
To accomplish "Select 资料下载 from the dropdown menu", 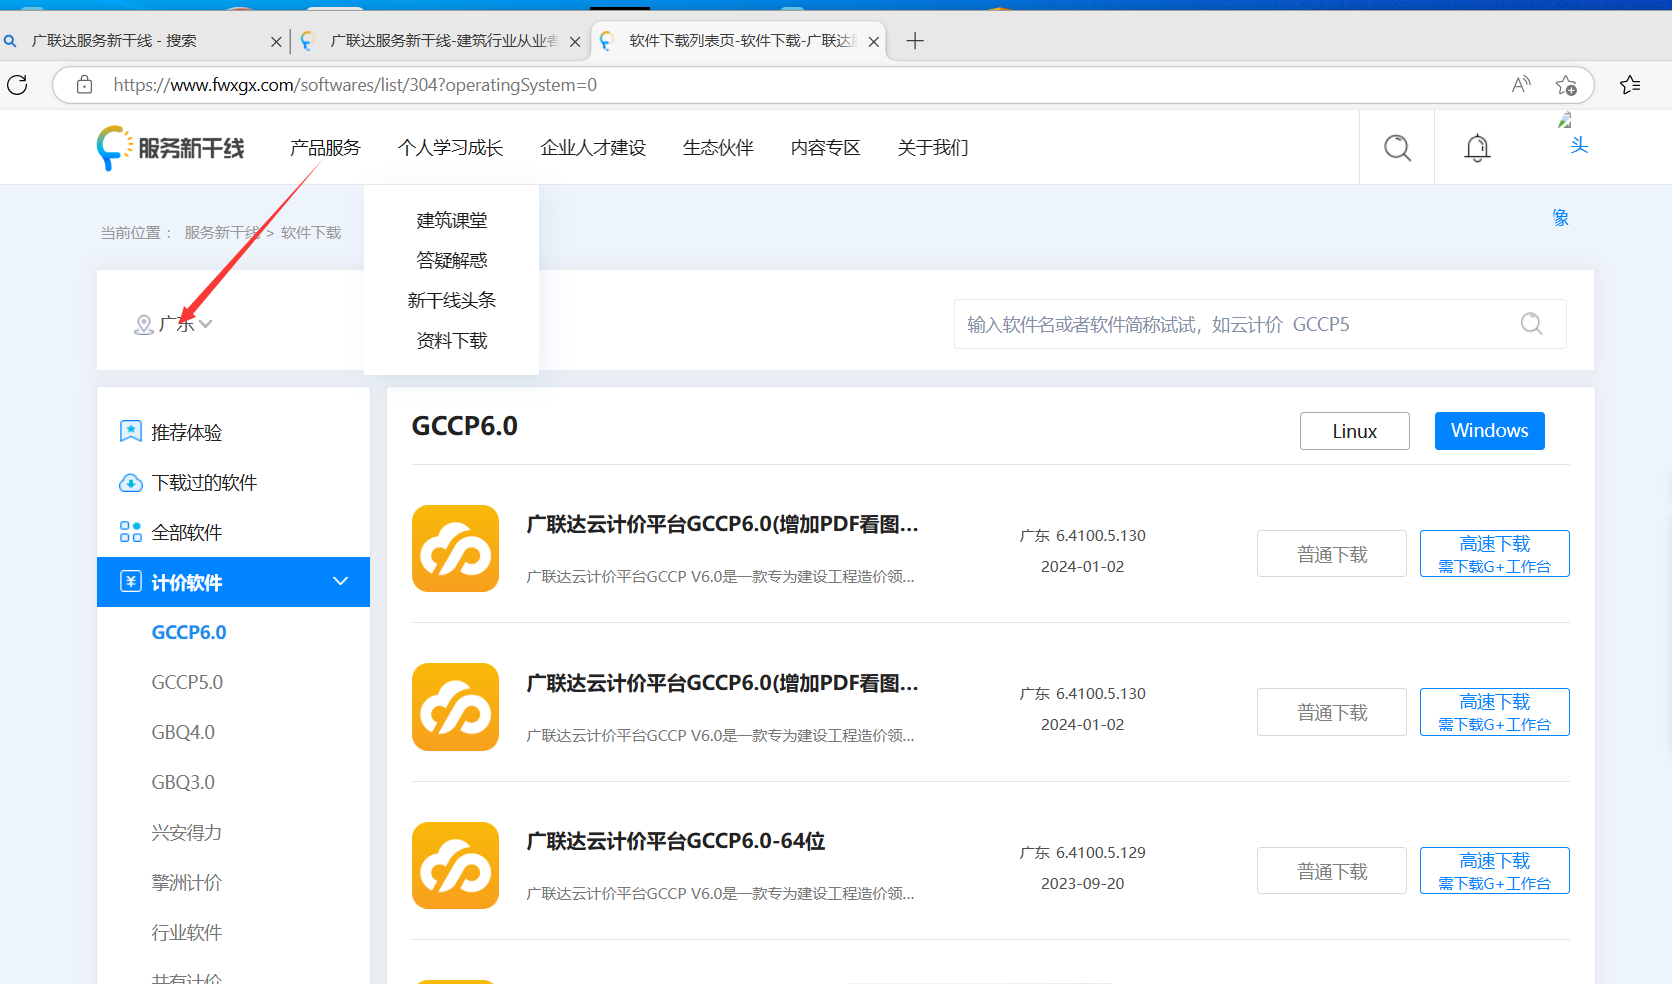I will click(452, 340).
